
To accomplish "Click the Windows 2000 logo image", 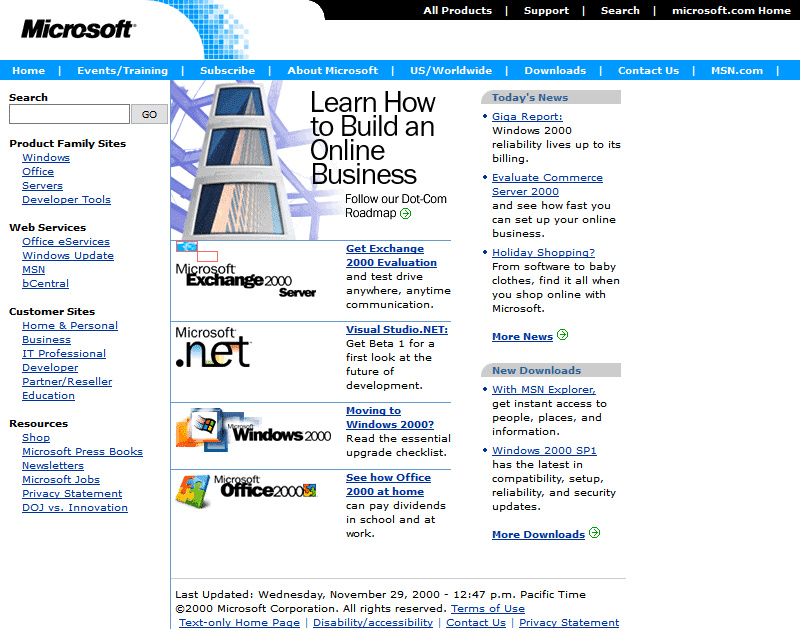I will tap(254, 429).
